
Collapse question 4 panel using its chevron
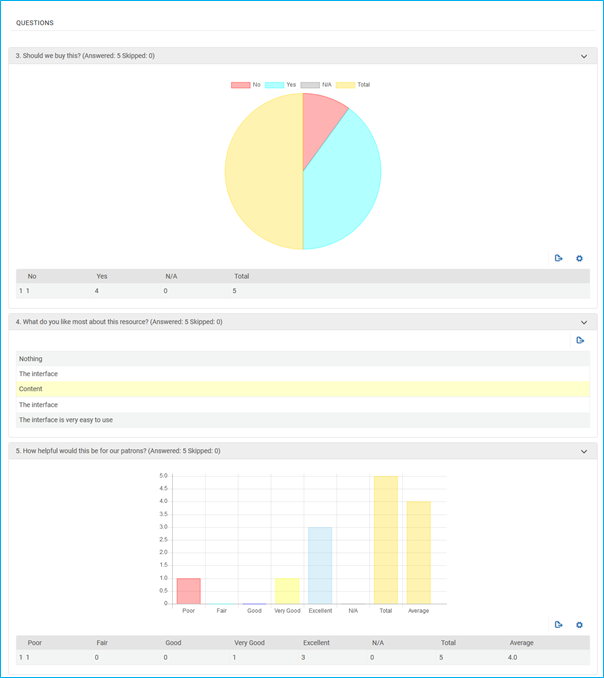coord(584,322)
